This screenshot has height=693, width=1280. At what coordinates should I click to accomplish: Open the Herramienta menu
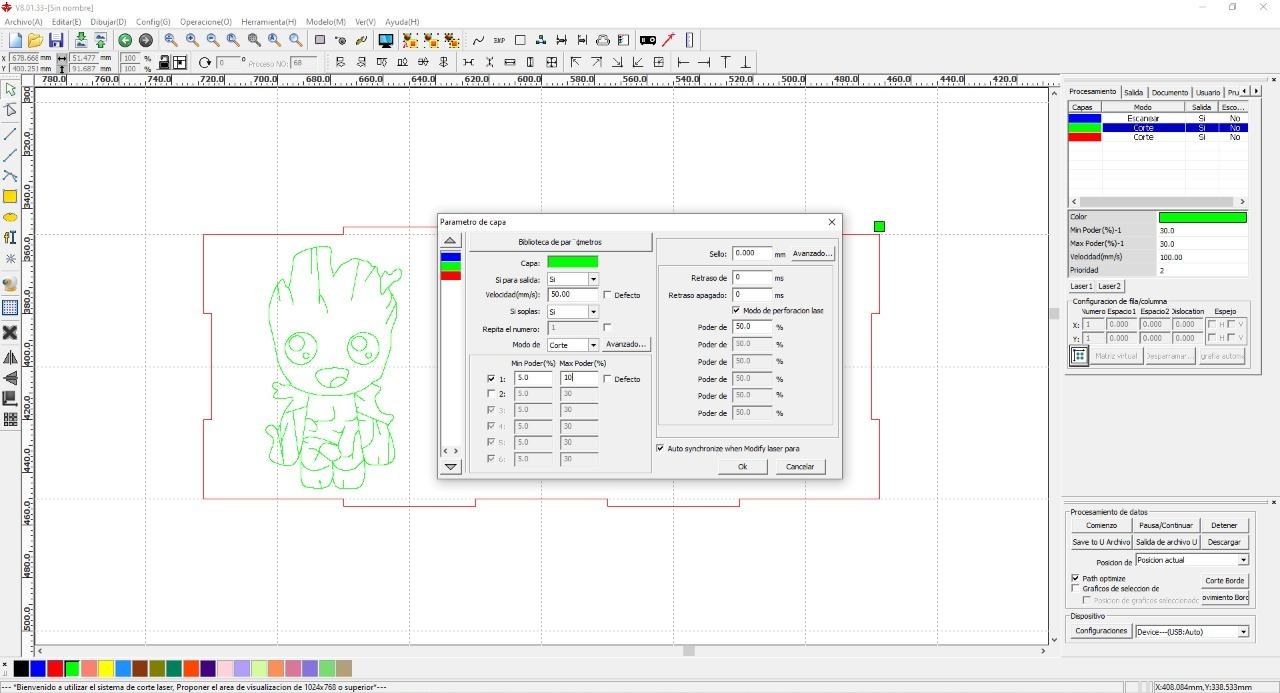tap(268, 21)
